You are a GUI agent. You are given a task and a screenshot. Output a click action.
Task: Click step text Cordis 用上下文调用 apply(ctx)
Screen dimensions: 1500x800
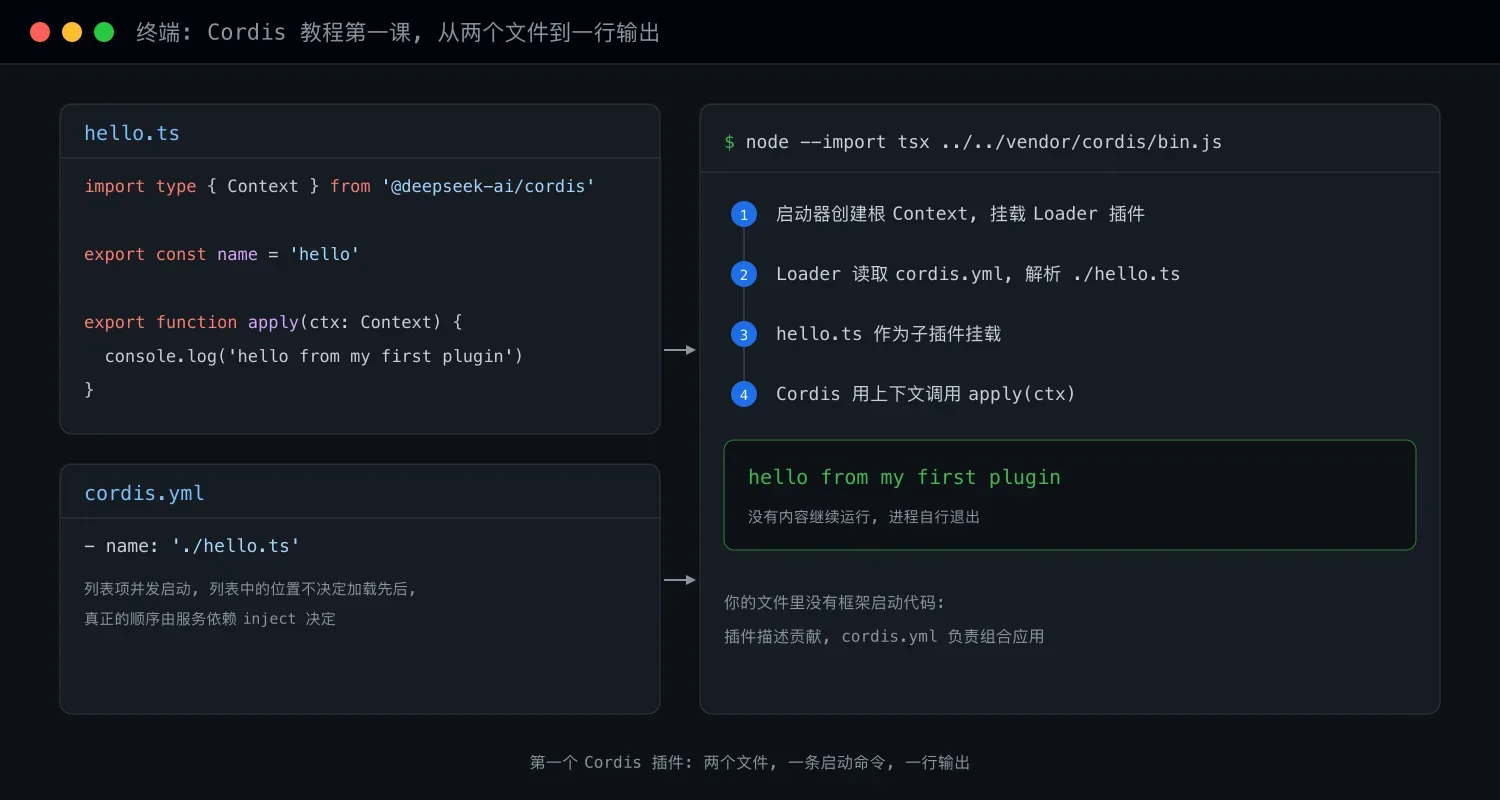(925, 394)
